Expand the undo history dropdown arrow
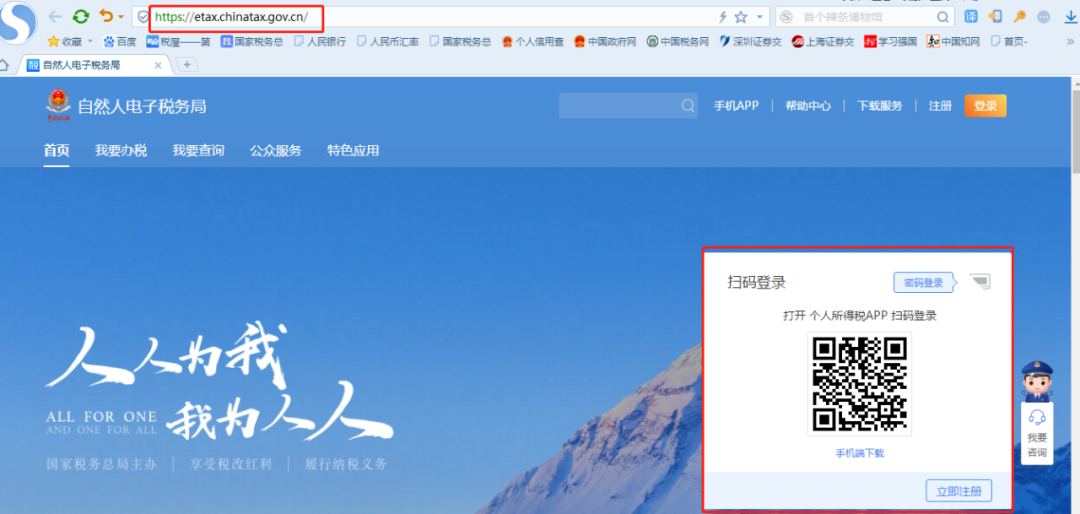 click(121, 17)
